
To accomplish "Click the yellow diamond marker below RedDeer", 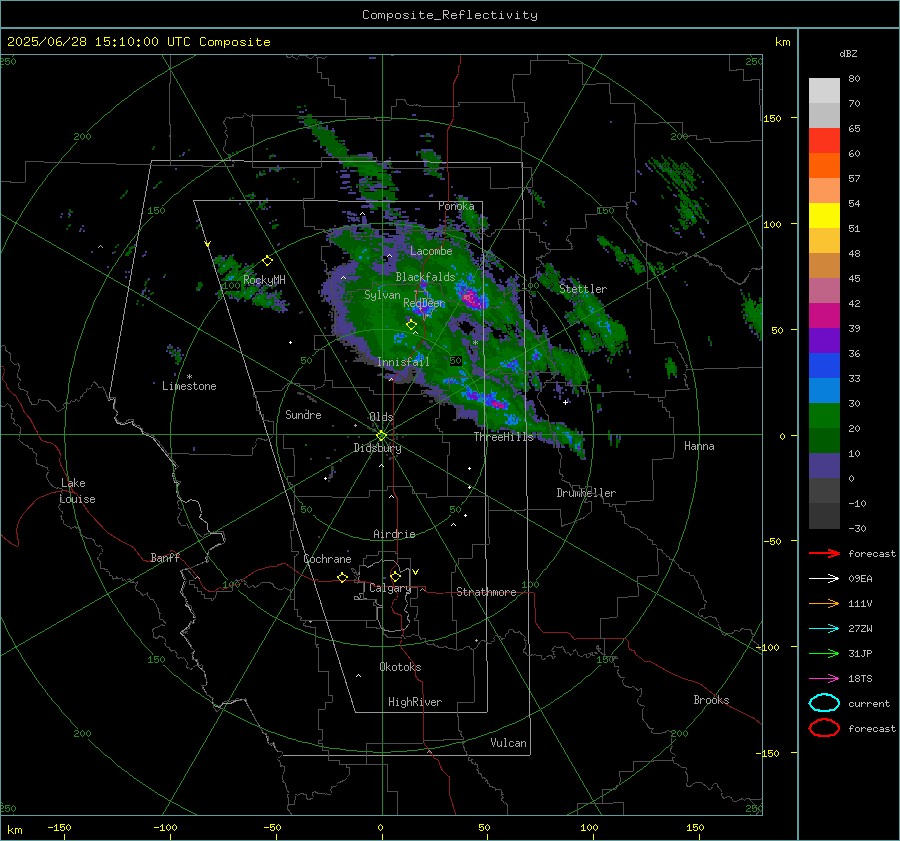I will tap(411, 325).
